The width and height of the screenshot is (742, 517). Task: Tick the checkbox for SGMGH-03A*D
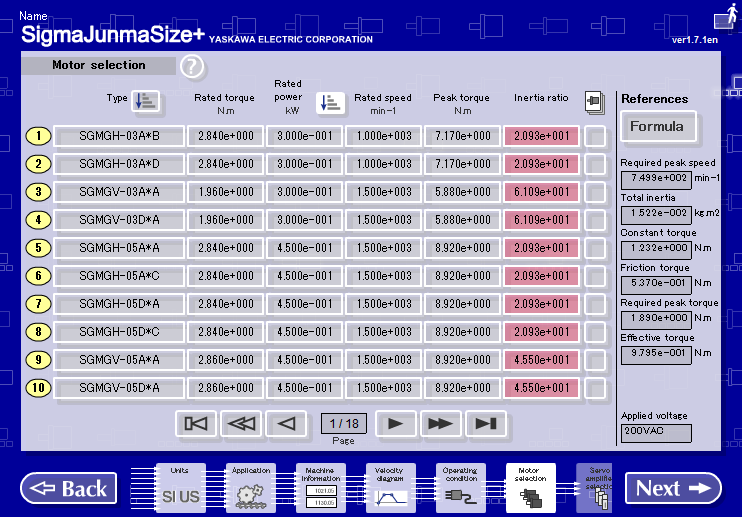click(x=595, y=164)
